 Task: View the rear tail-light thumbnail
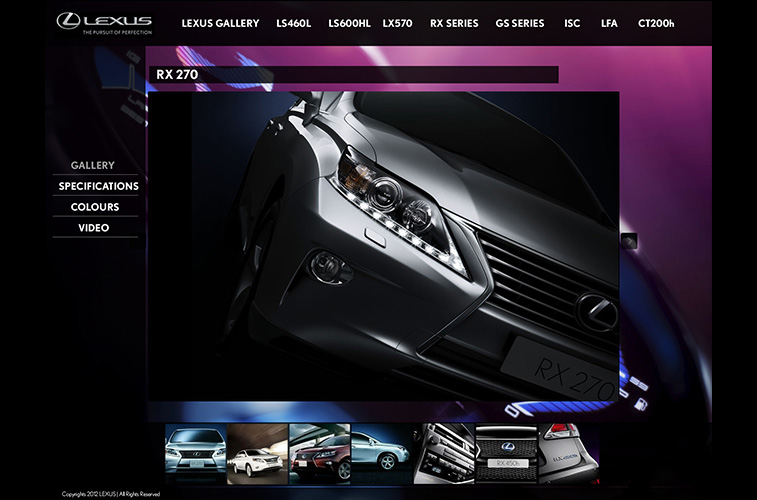click(x=569, y=454)
